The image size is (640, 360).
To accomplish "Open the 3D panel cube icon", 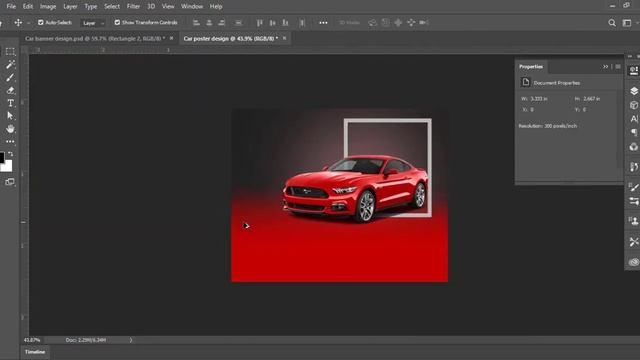I will [634, 105].
